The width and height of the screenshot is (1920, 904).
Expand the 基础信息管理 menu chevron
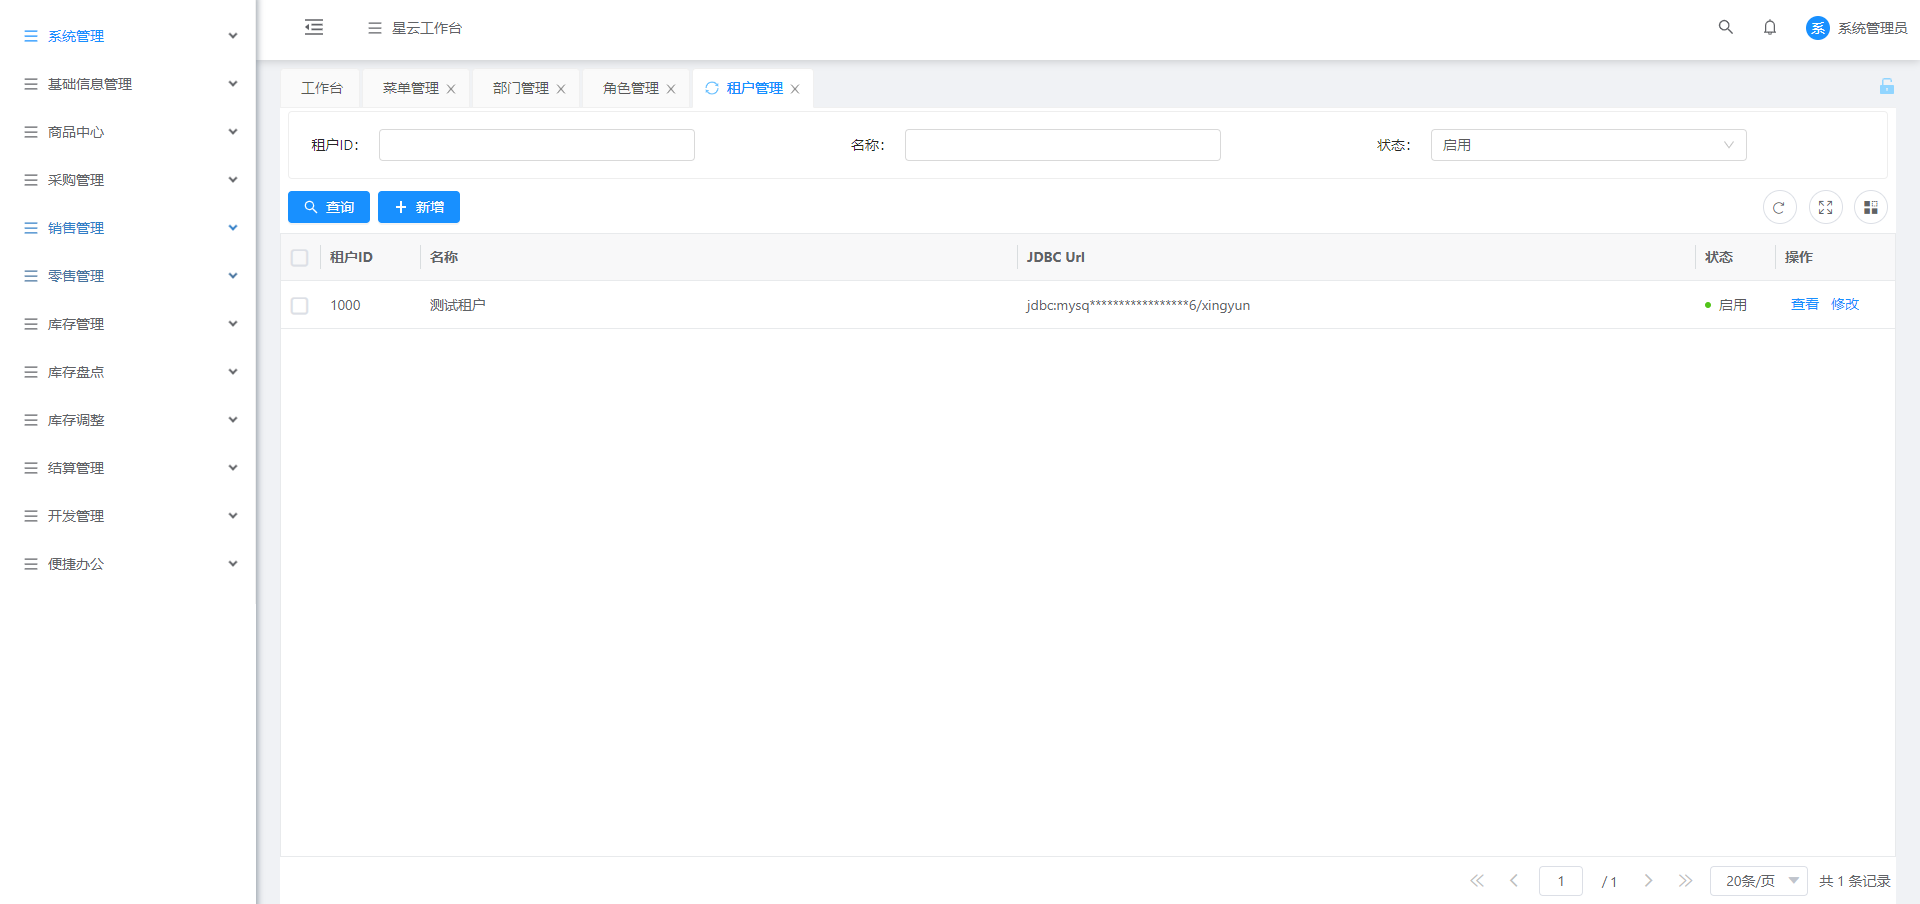[x=233, y=84]
